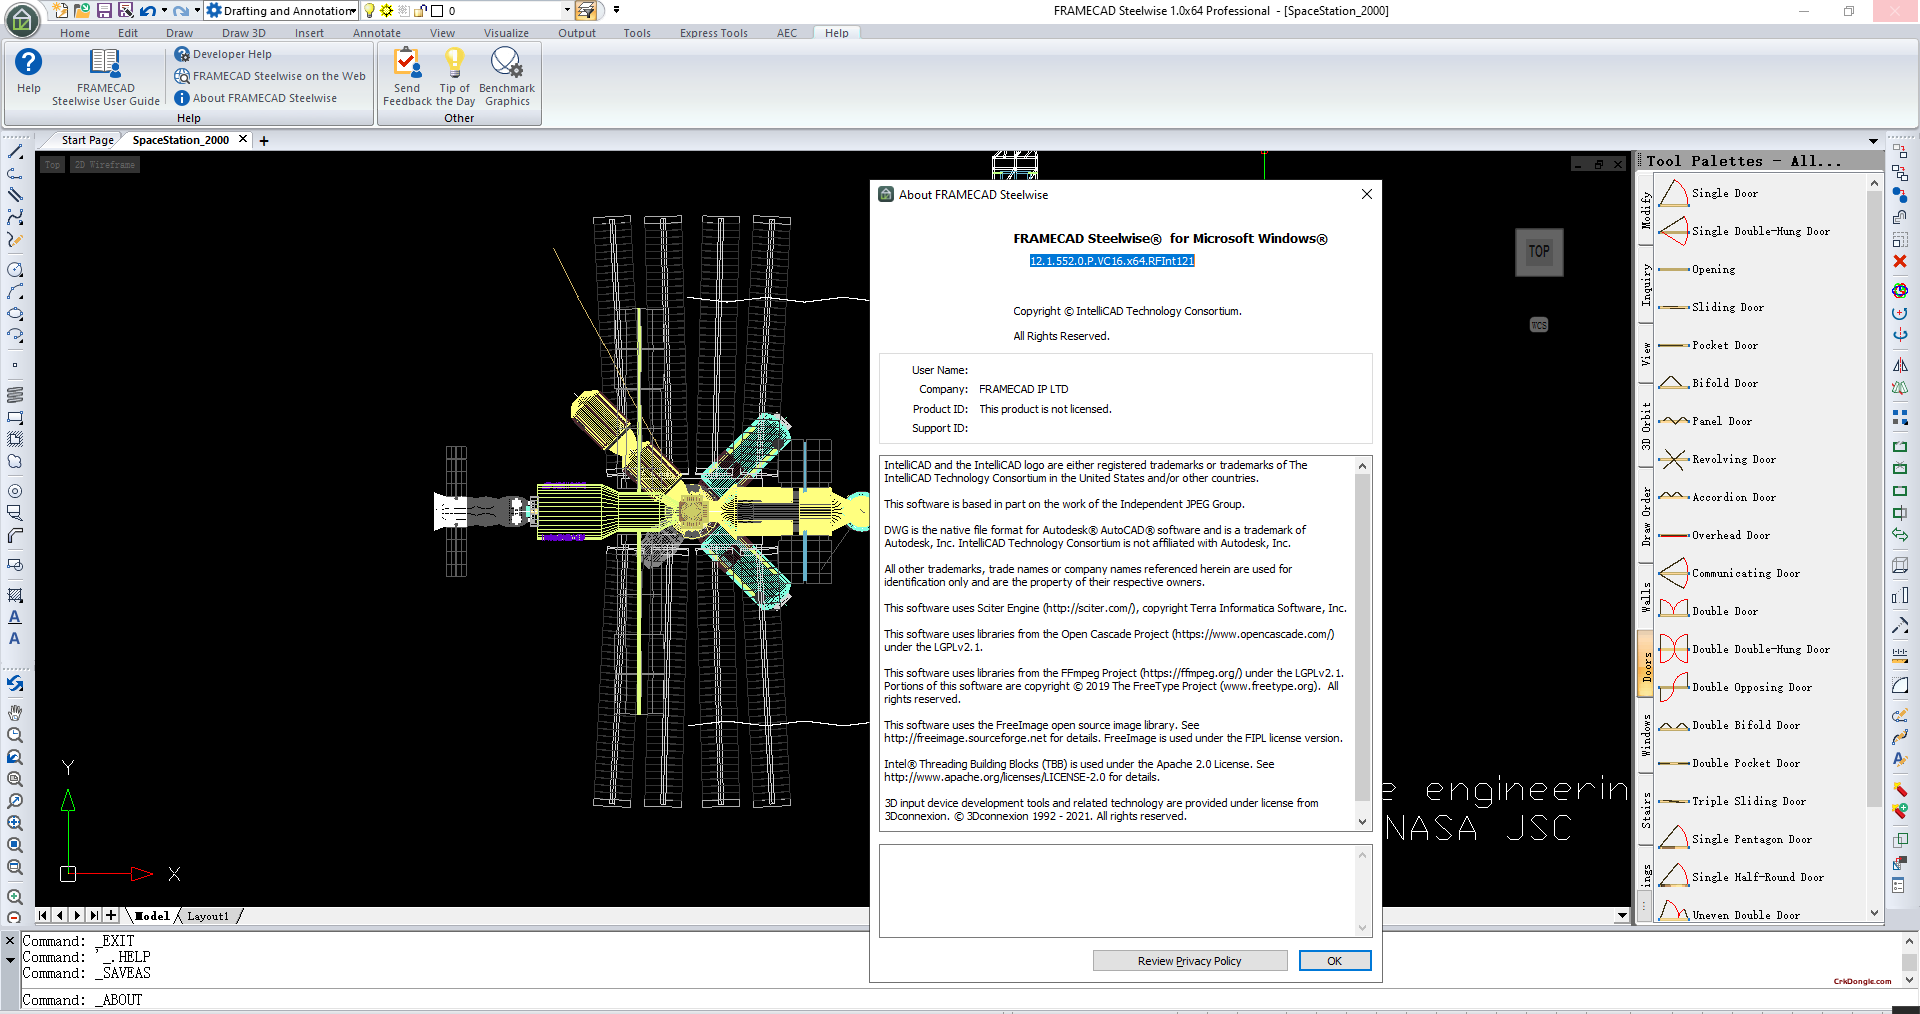
Task: Switch to the Annotate ribbon tab
Action: [377, 33]
